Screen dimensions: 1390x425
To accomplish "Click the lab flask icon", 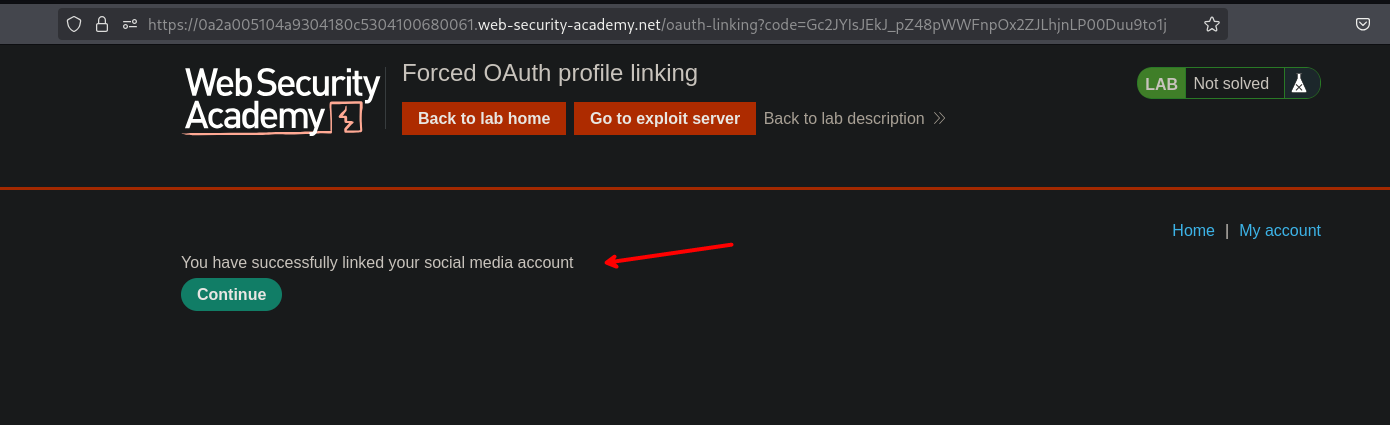I will click(1299, 84).
